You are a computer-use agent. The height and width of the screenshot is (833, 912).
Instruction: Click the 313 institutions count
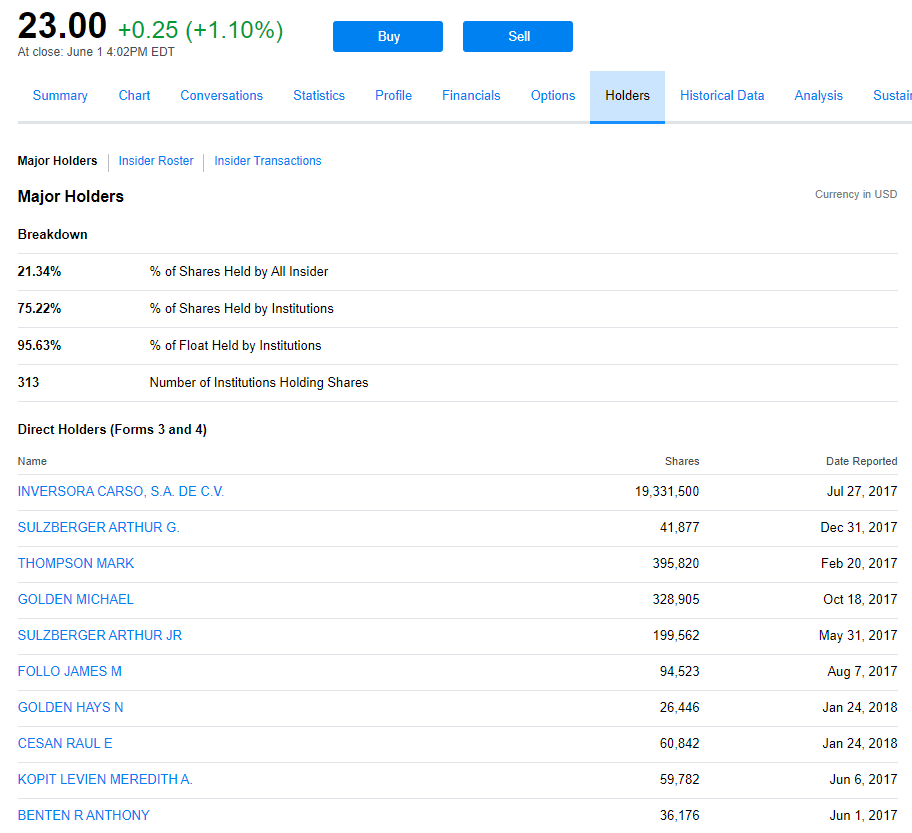pos(28,383)
